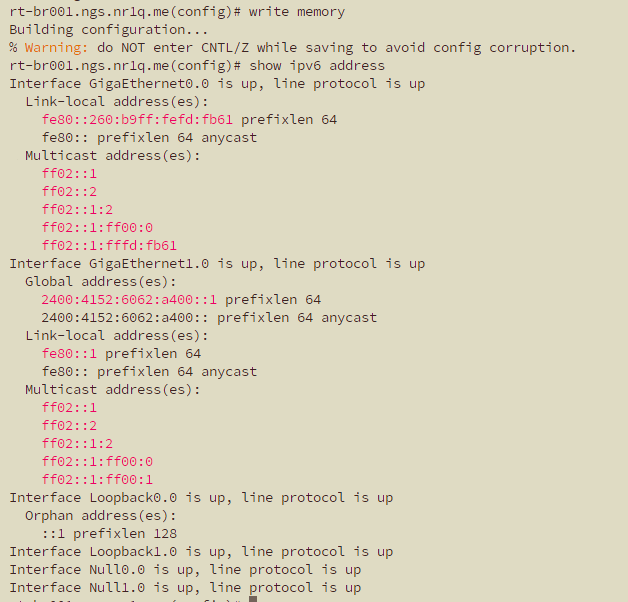Click the terminal cursor block at the prompt
Image resolution: width=628 pixels, height=602 pixels.
(x=253, y=599)
